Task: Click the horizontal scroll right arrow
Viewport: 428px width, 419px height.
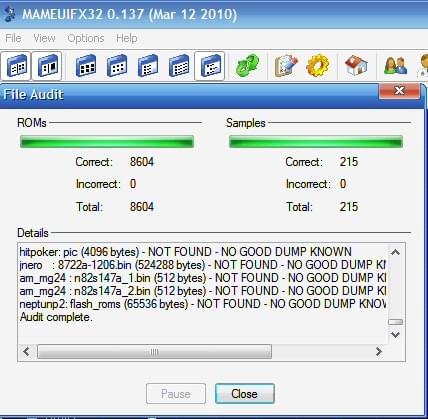Action: (378, 351)
